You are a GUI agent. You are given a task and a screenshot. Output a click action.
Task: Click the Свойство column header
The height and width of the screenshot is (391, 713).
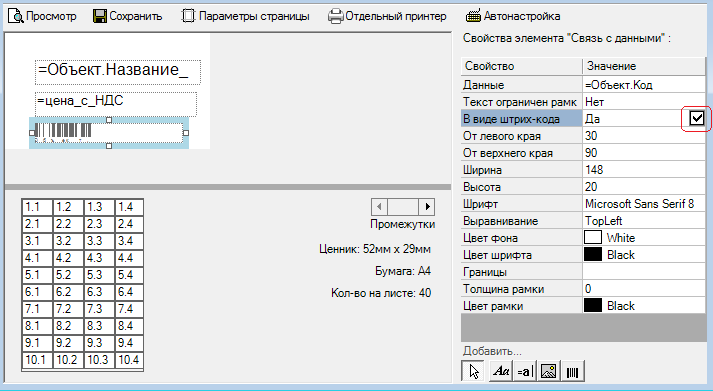[x=522, y=66]
